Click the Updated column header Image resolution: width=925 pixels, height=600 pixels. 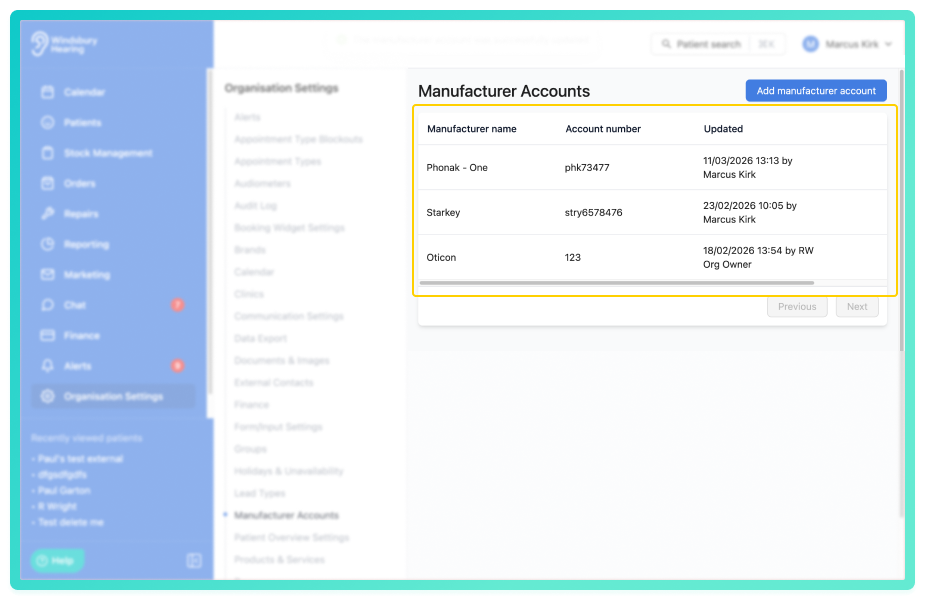tap(723, 129)
